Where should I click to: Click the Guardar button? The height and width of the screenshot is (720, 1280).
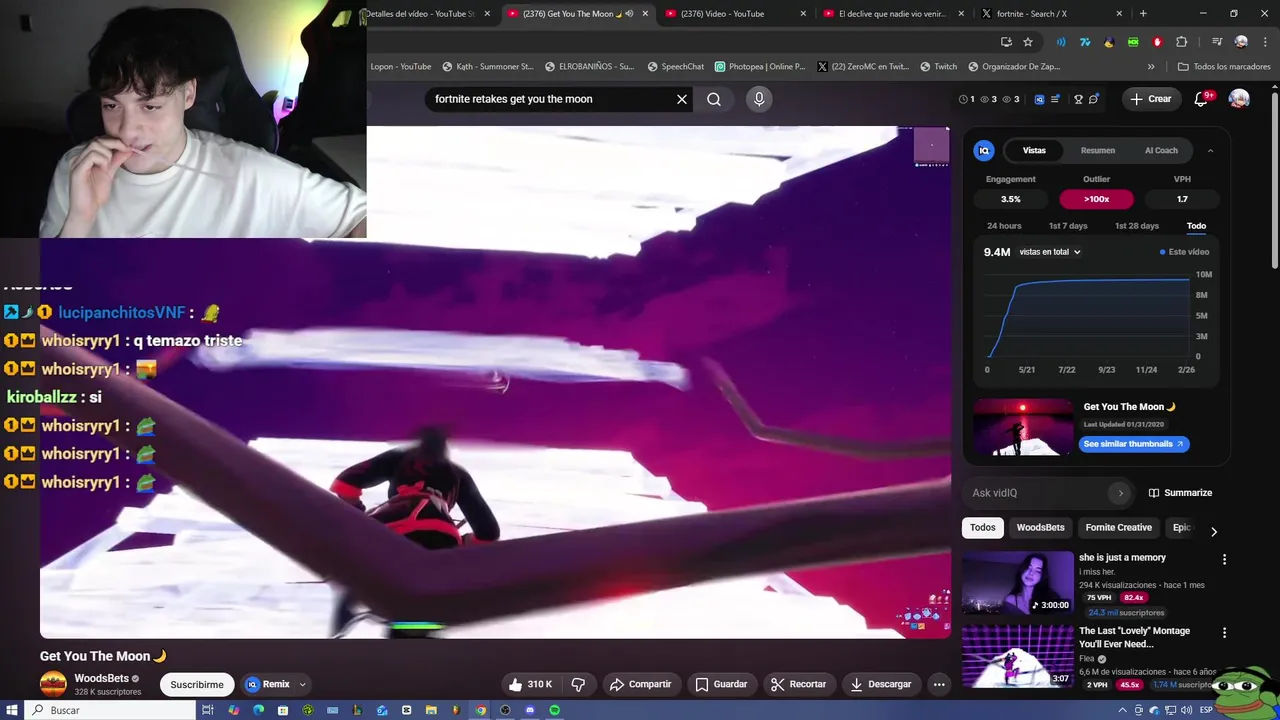[721, 684]
